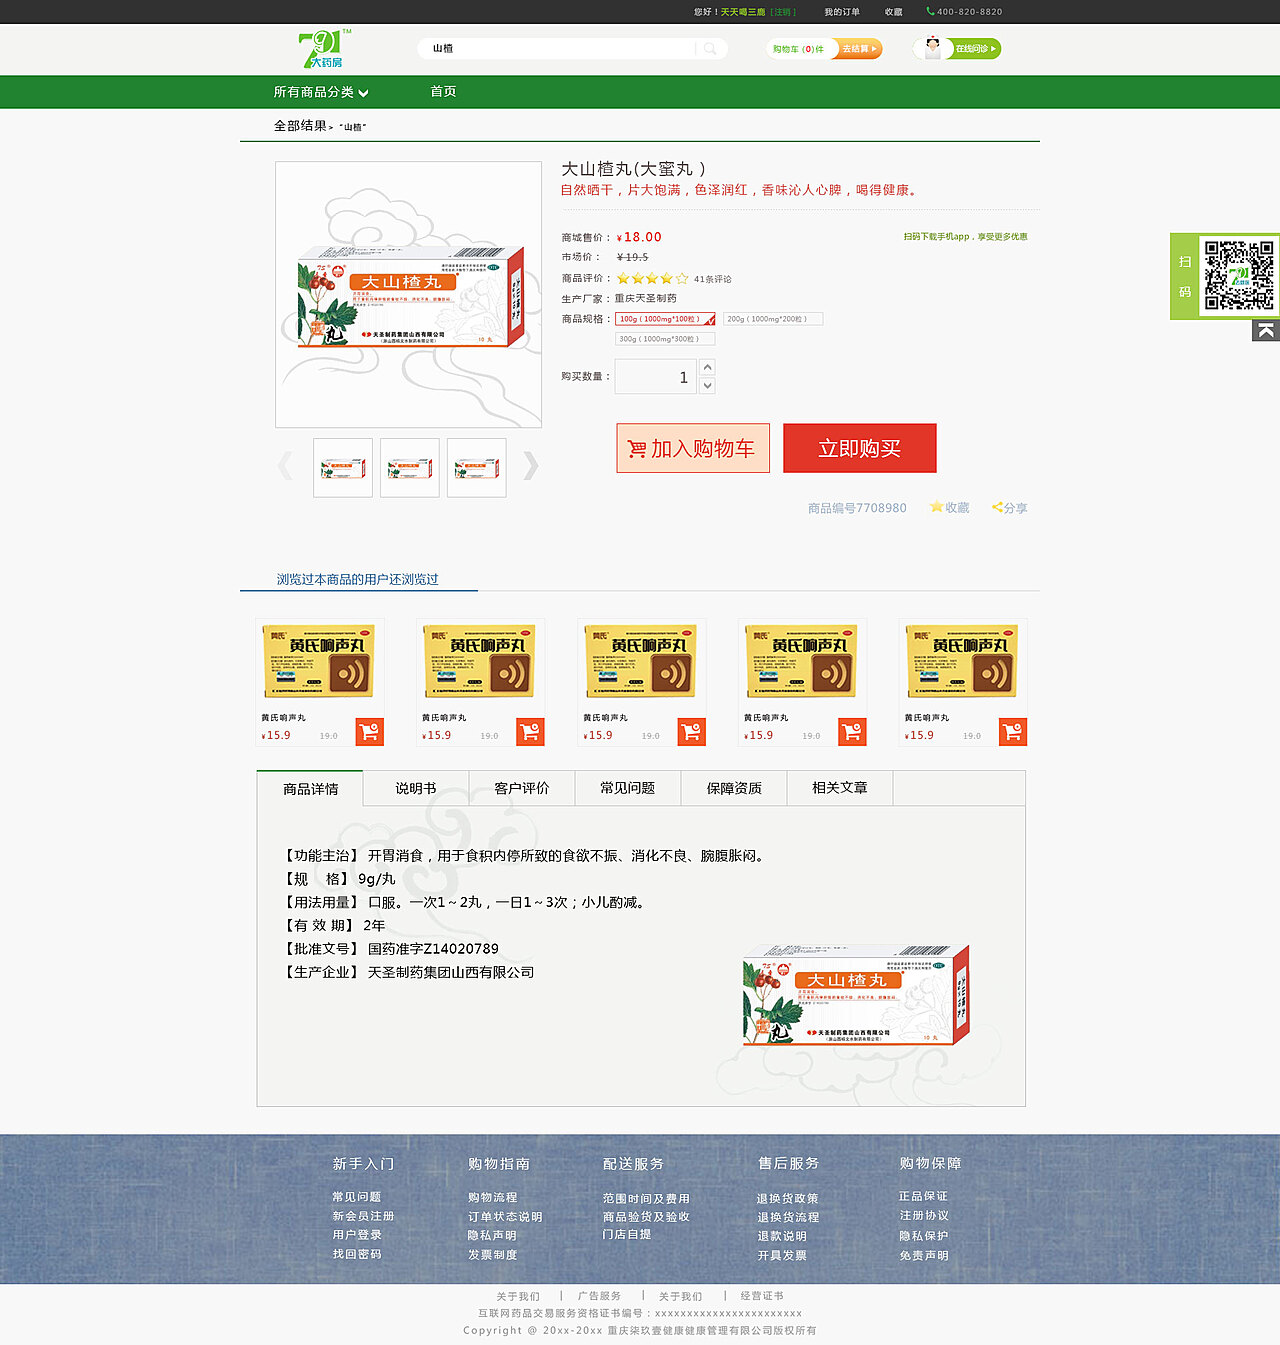The image size is (1280, 1345).
Task: Decrease purchase quantity with down arrow
Action: tap(708, 385)
